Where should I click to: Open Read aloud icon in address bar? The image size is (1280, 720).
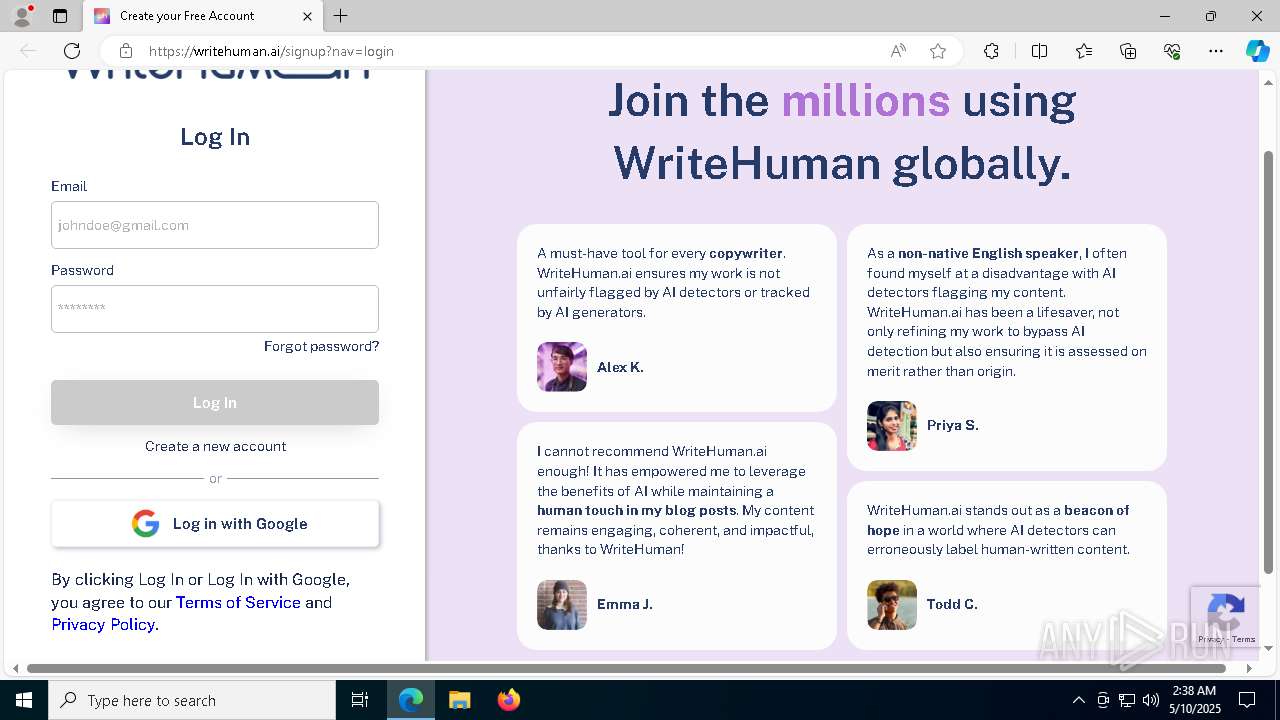(898, 51)
